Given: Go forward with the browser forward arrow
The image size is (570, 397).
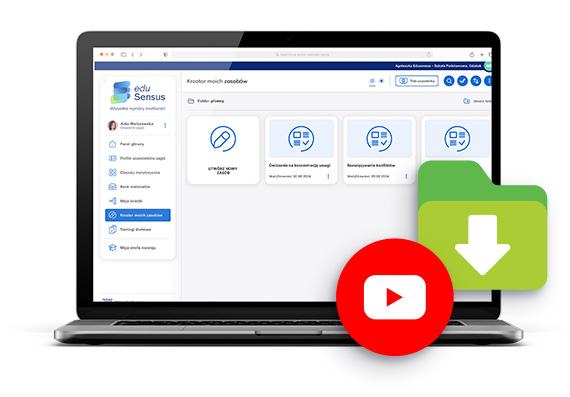Looking at the screenshot, I should [141, 55].
